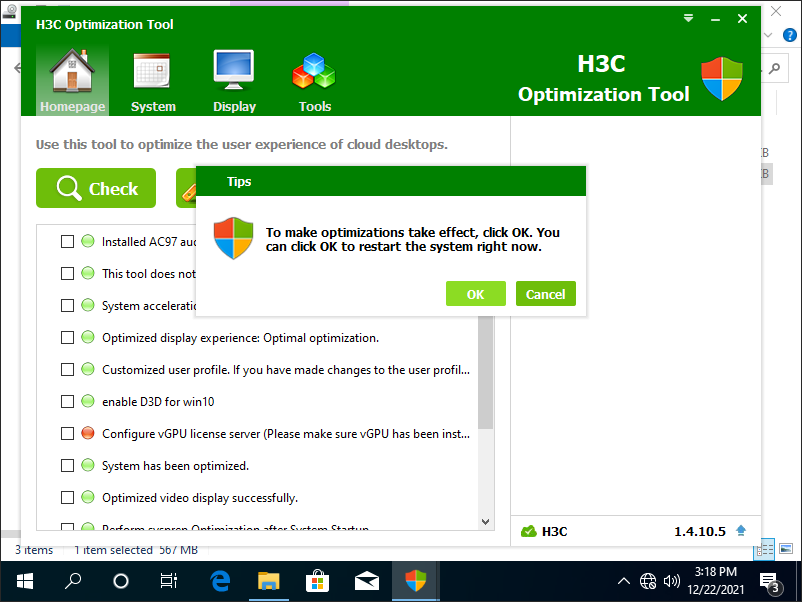Open the Tools tab
The width and height of the screenshot is (802, 602).
point(314,82)
